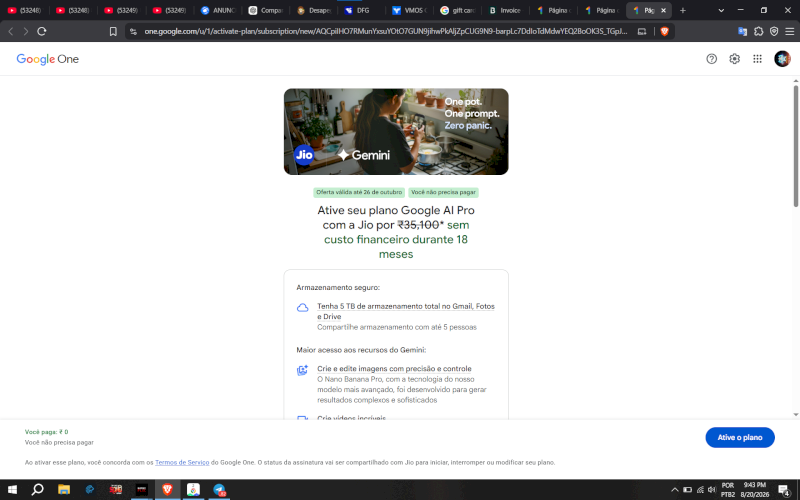Open the translate page icon
800x500 pixels.
[742, 31]
